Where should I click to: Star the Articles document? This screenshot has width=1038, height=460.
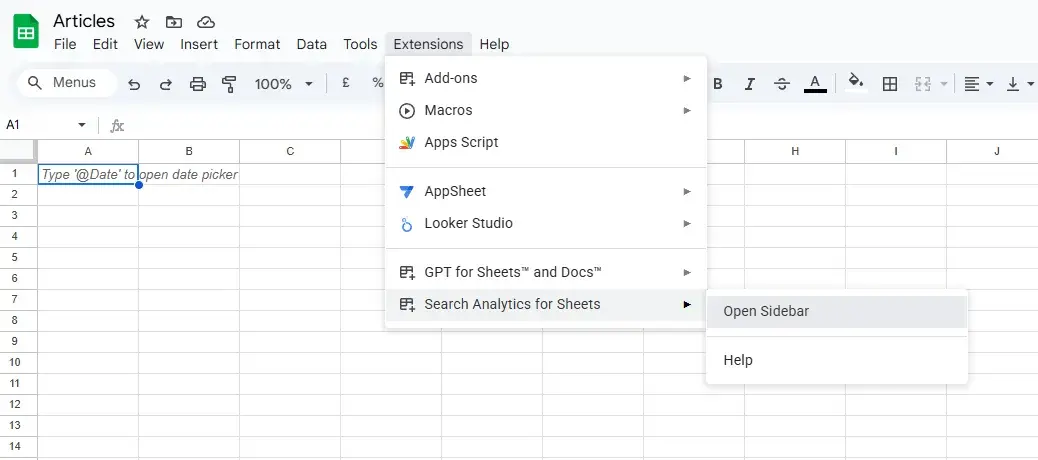pyautogui.click(x=142, y=22)
